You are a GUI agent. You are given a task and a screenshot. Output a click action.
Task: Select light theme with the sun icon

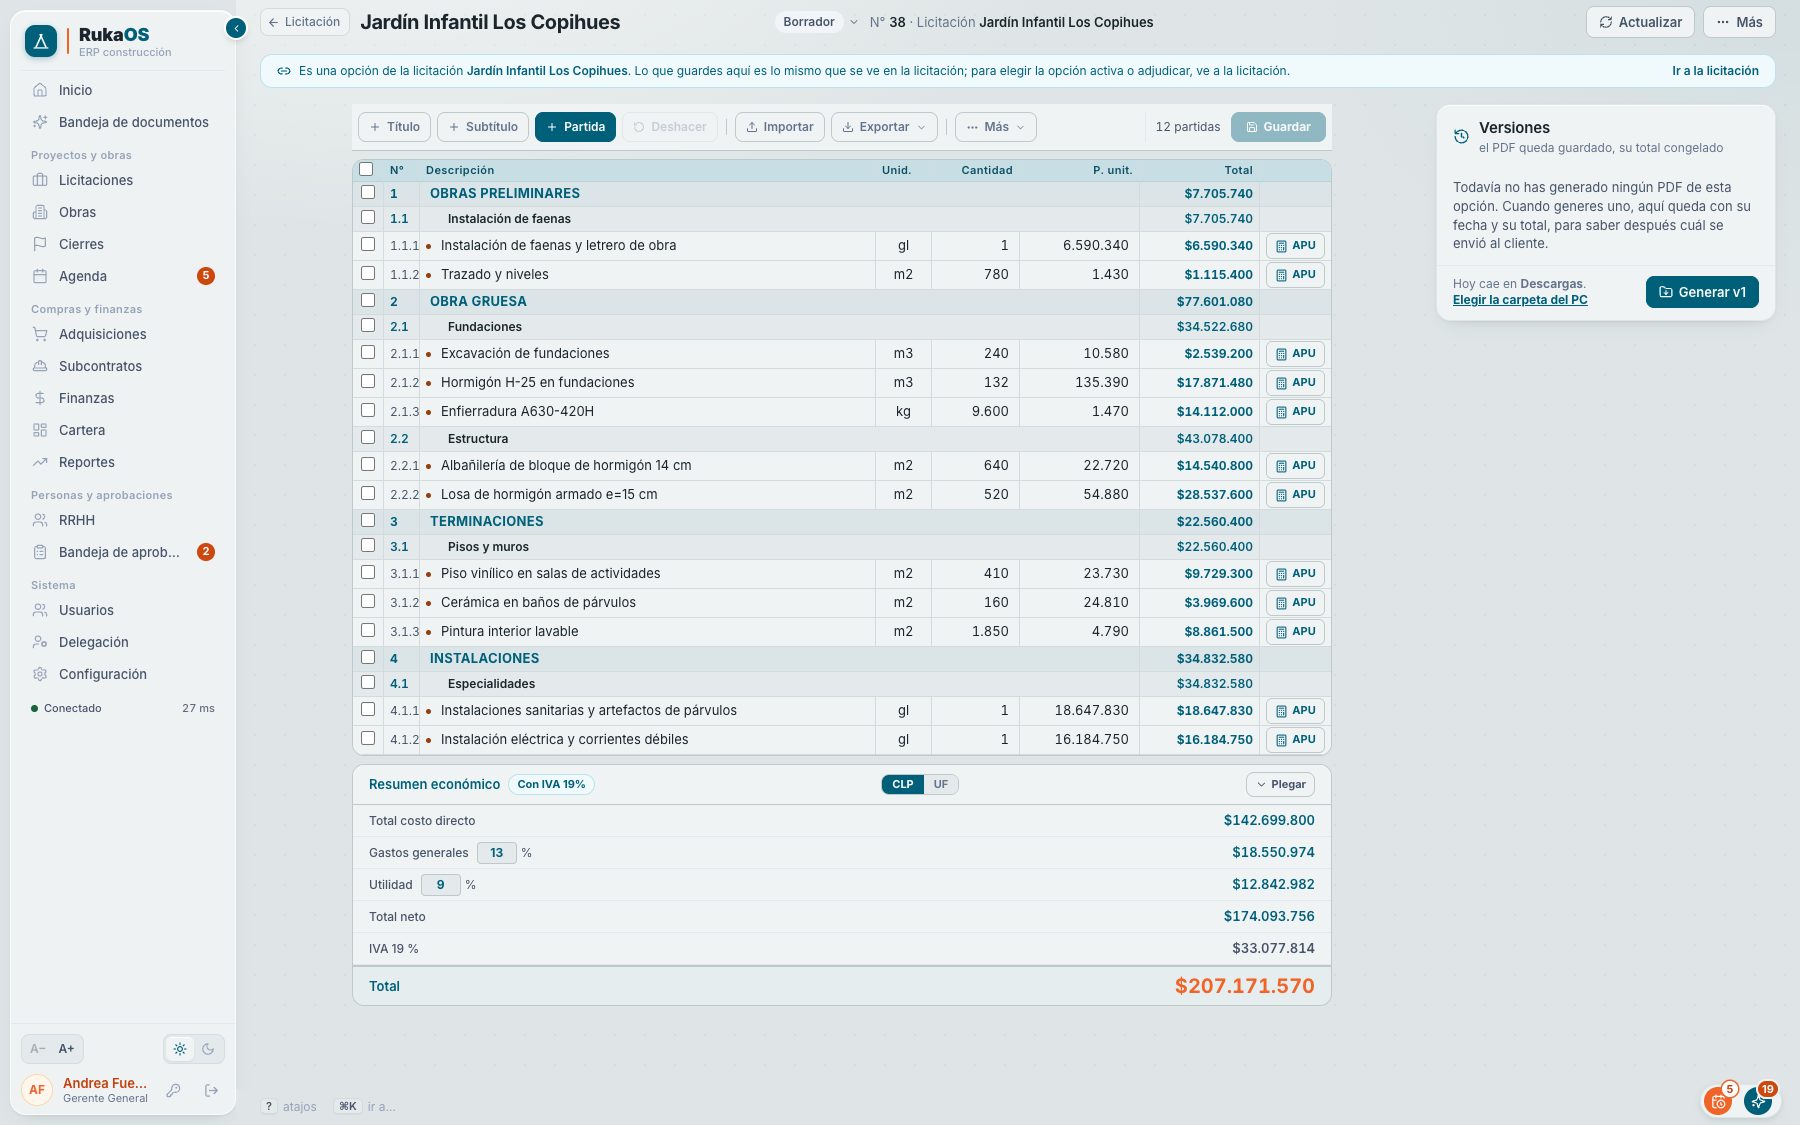click(x=180, y=1049)
